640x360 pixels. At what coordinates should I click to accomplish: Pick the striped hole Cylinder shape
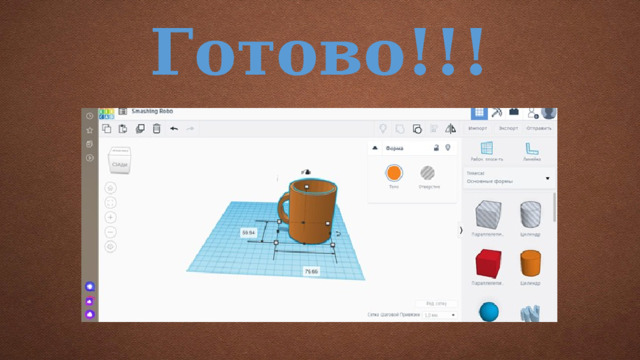point(530,214)
